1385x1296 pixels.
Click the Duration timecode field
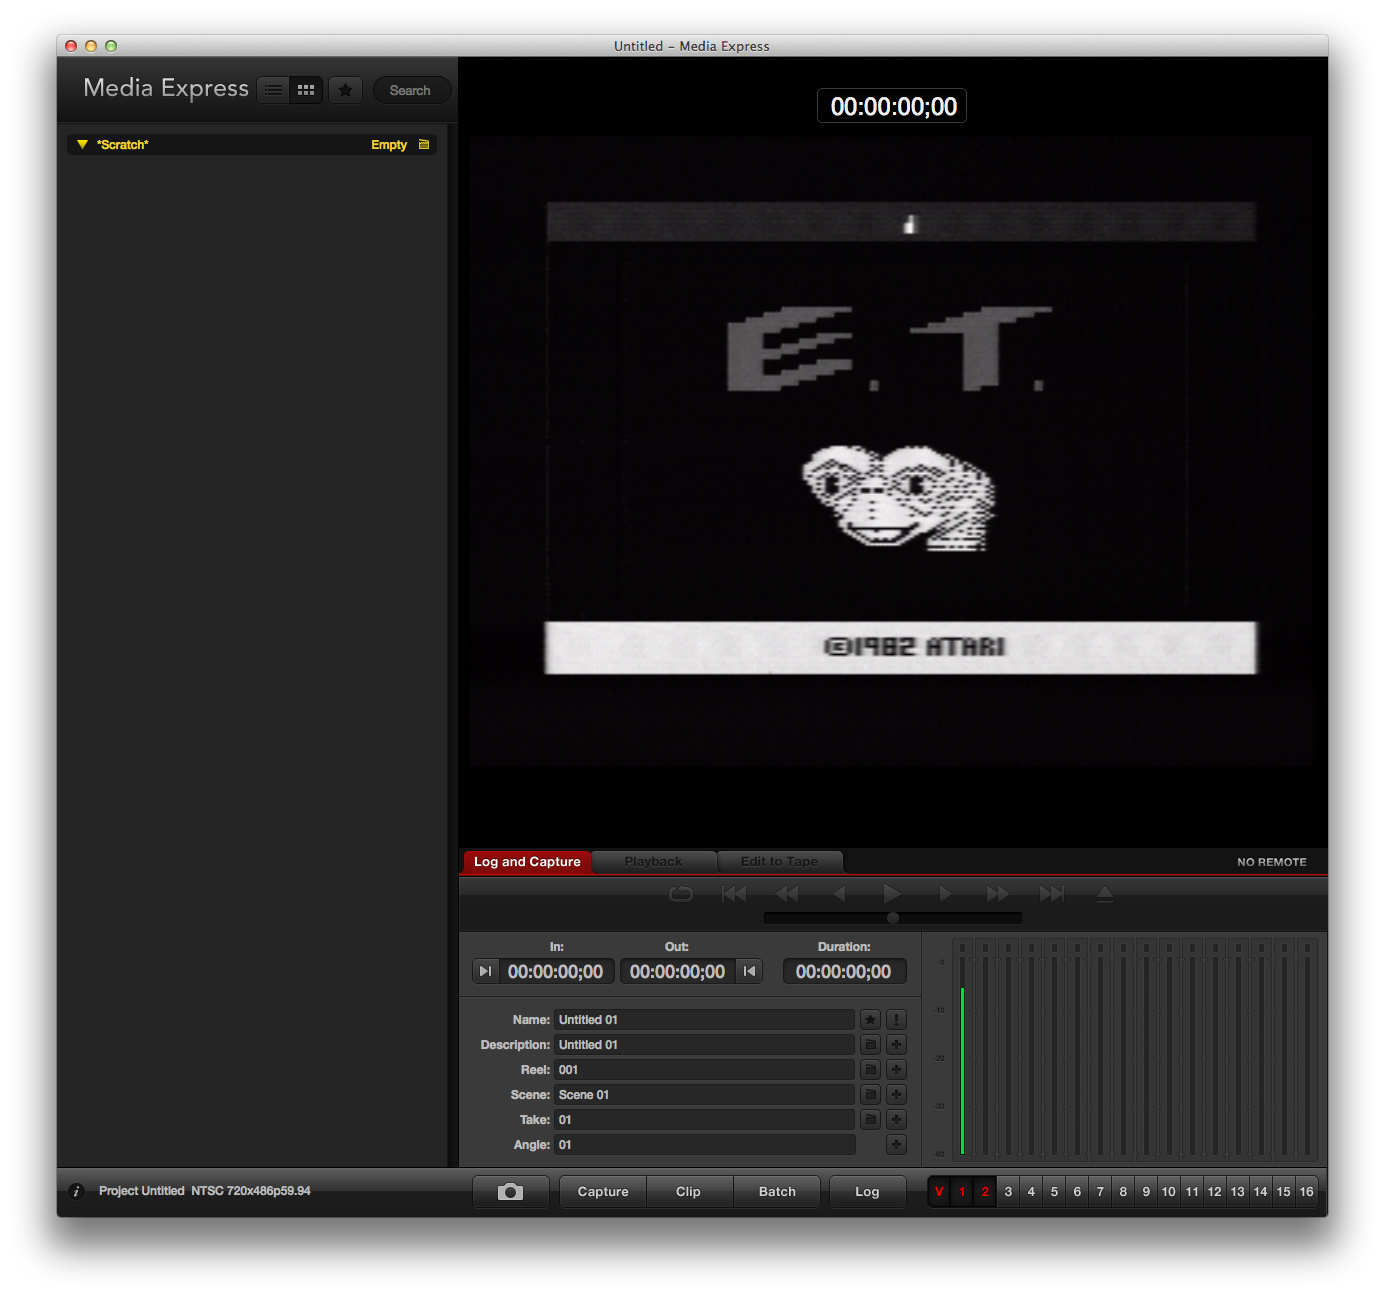844,972
